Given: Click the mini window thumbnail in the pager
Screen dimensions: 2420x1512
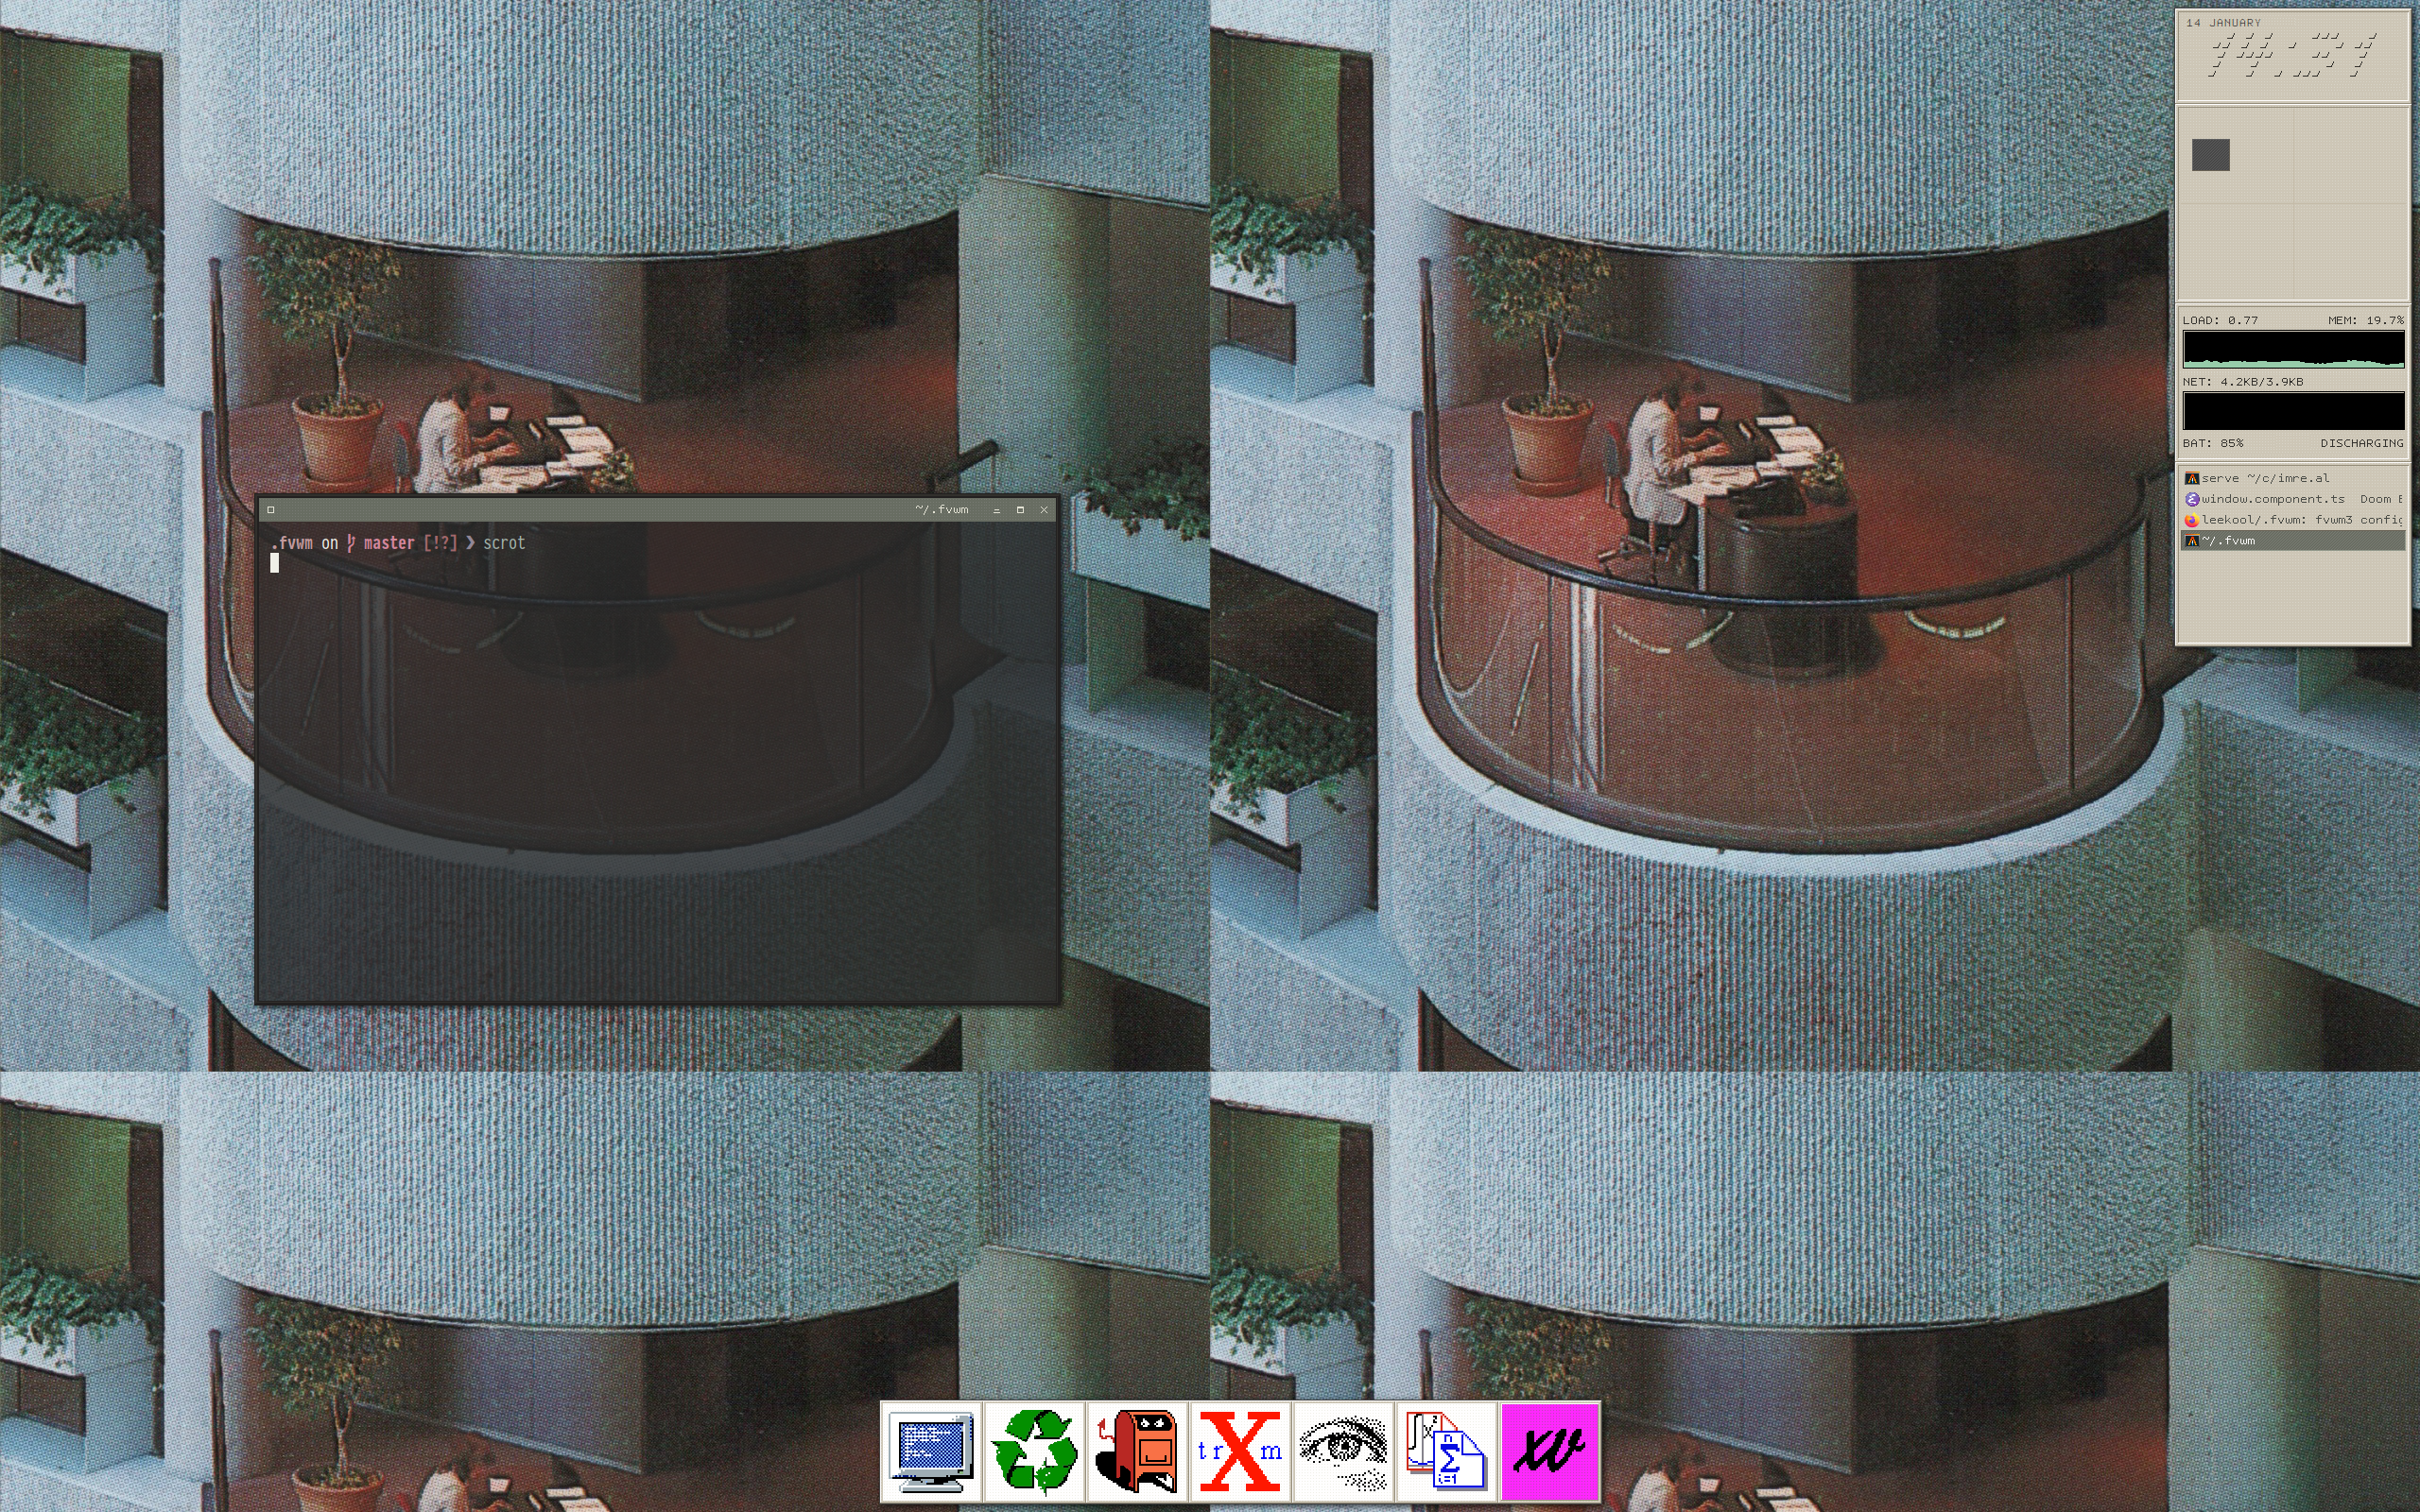Looking at the screenshot, I should (x=2210, y=155).
